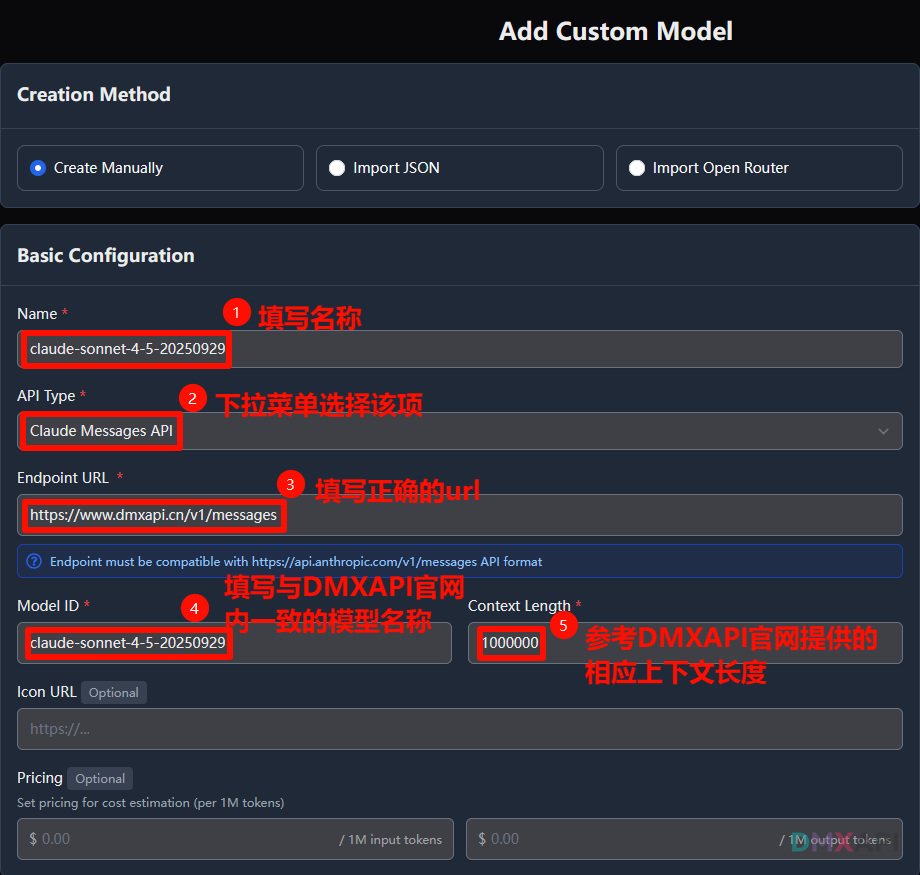This screenshot has width=920, height=875.
Task: Click the Icon URL input box
Action: pos(460,729)
